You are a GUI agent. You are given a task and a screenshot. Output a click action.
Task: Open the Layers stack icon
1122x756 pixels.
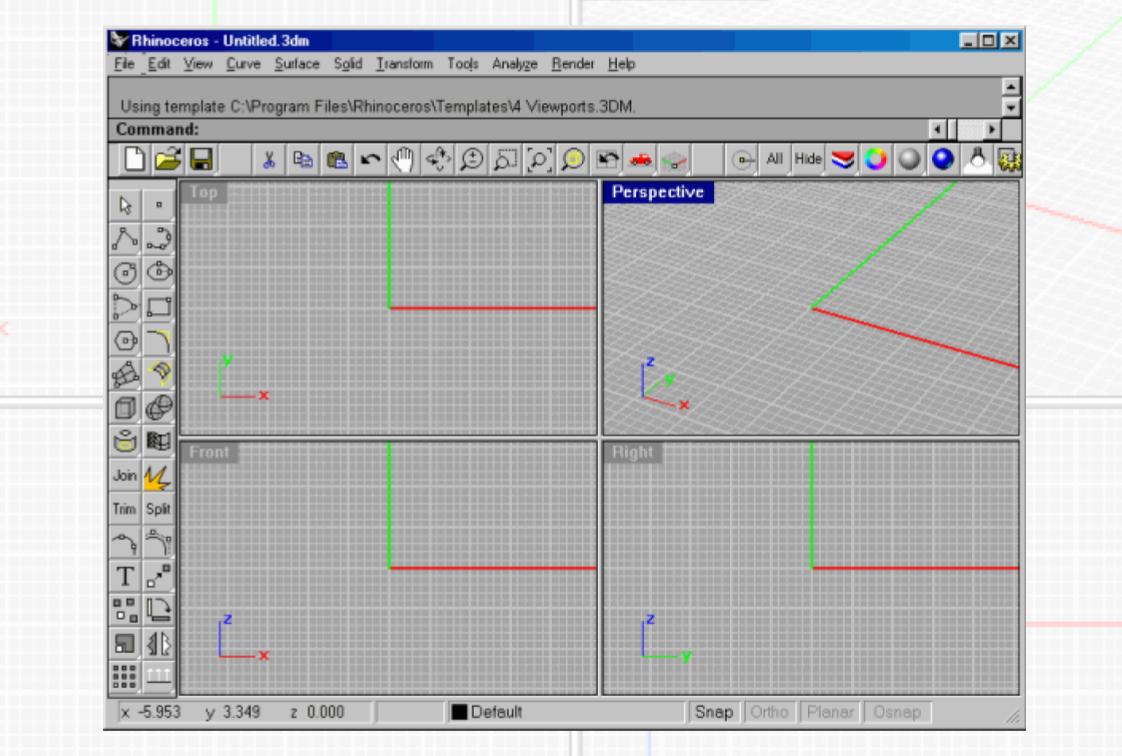(842, 159)
